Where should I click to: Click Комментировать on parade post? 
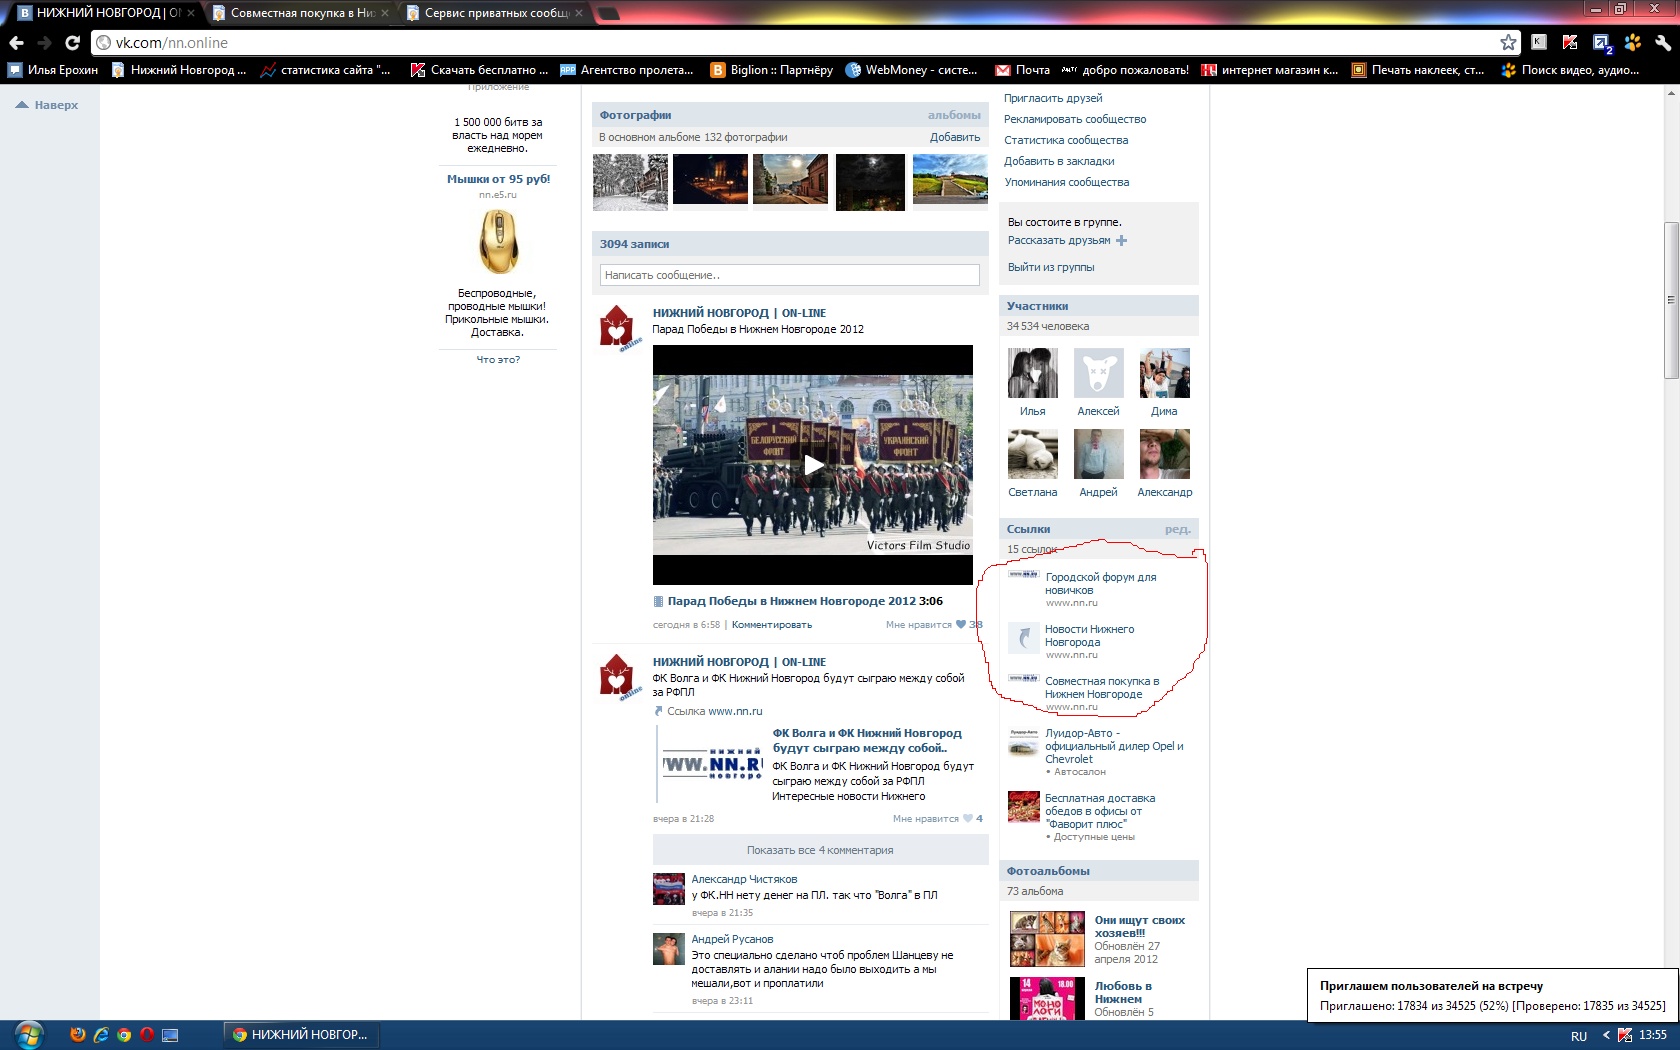[771, 625]
